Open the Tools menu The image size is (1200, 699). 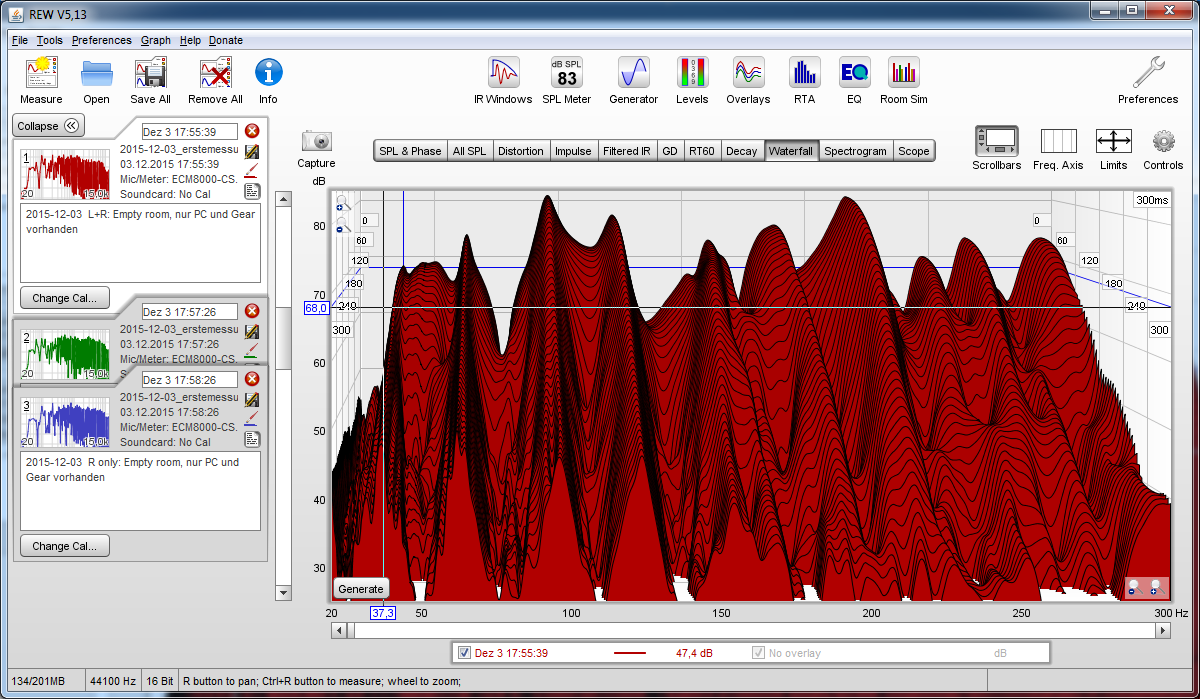click(50, 40)
